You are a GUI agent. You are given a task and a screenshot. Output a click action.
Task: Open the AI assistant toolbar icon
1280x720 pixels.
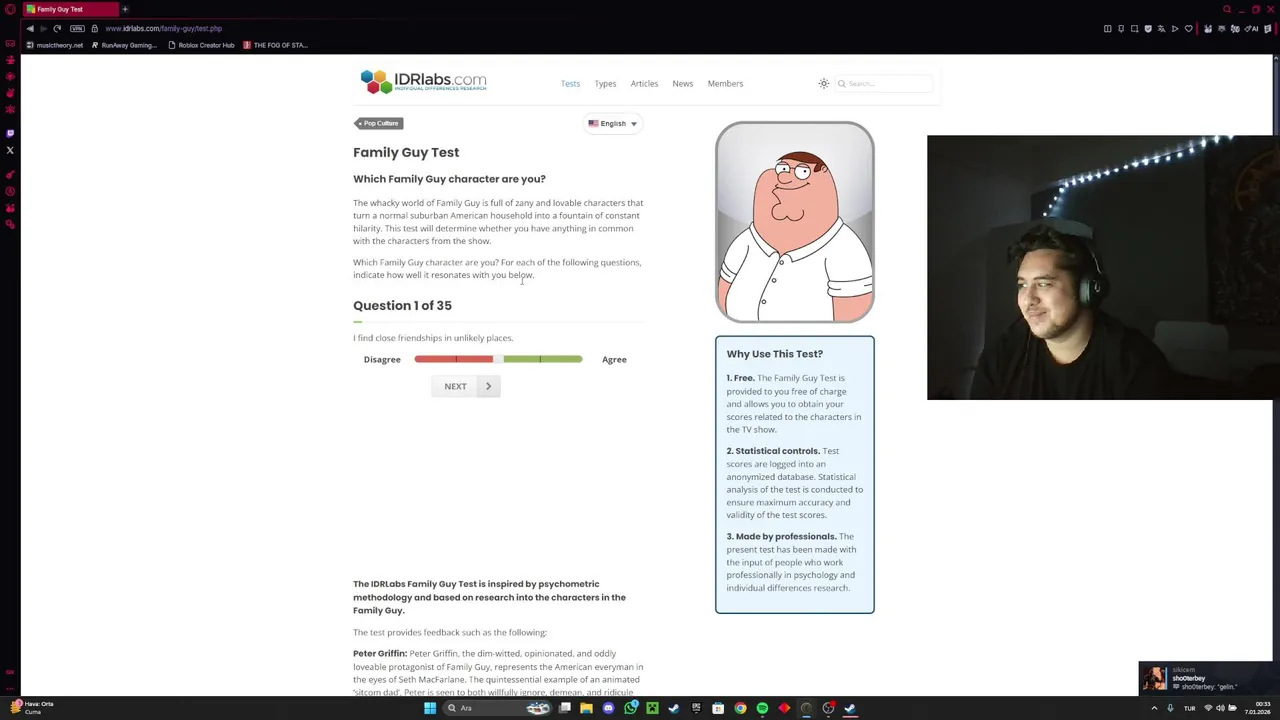pos(1251,29)
